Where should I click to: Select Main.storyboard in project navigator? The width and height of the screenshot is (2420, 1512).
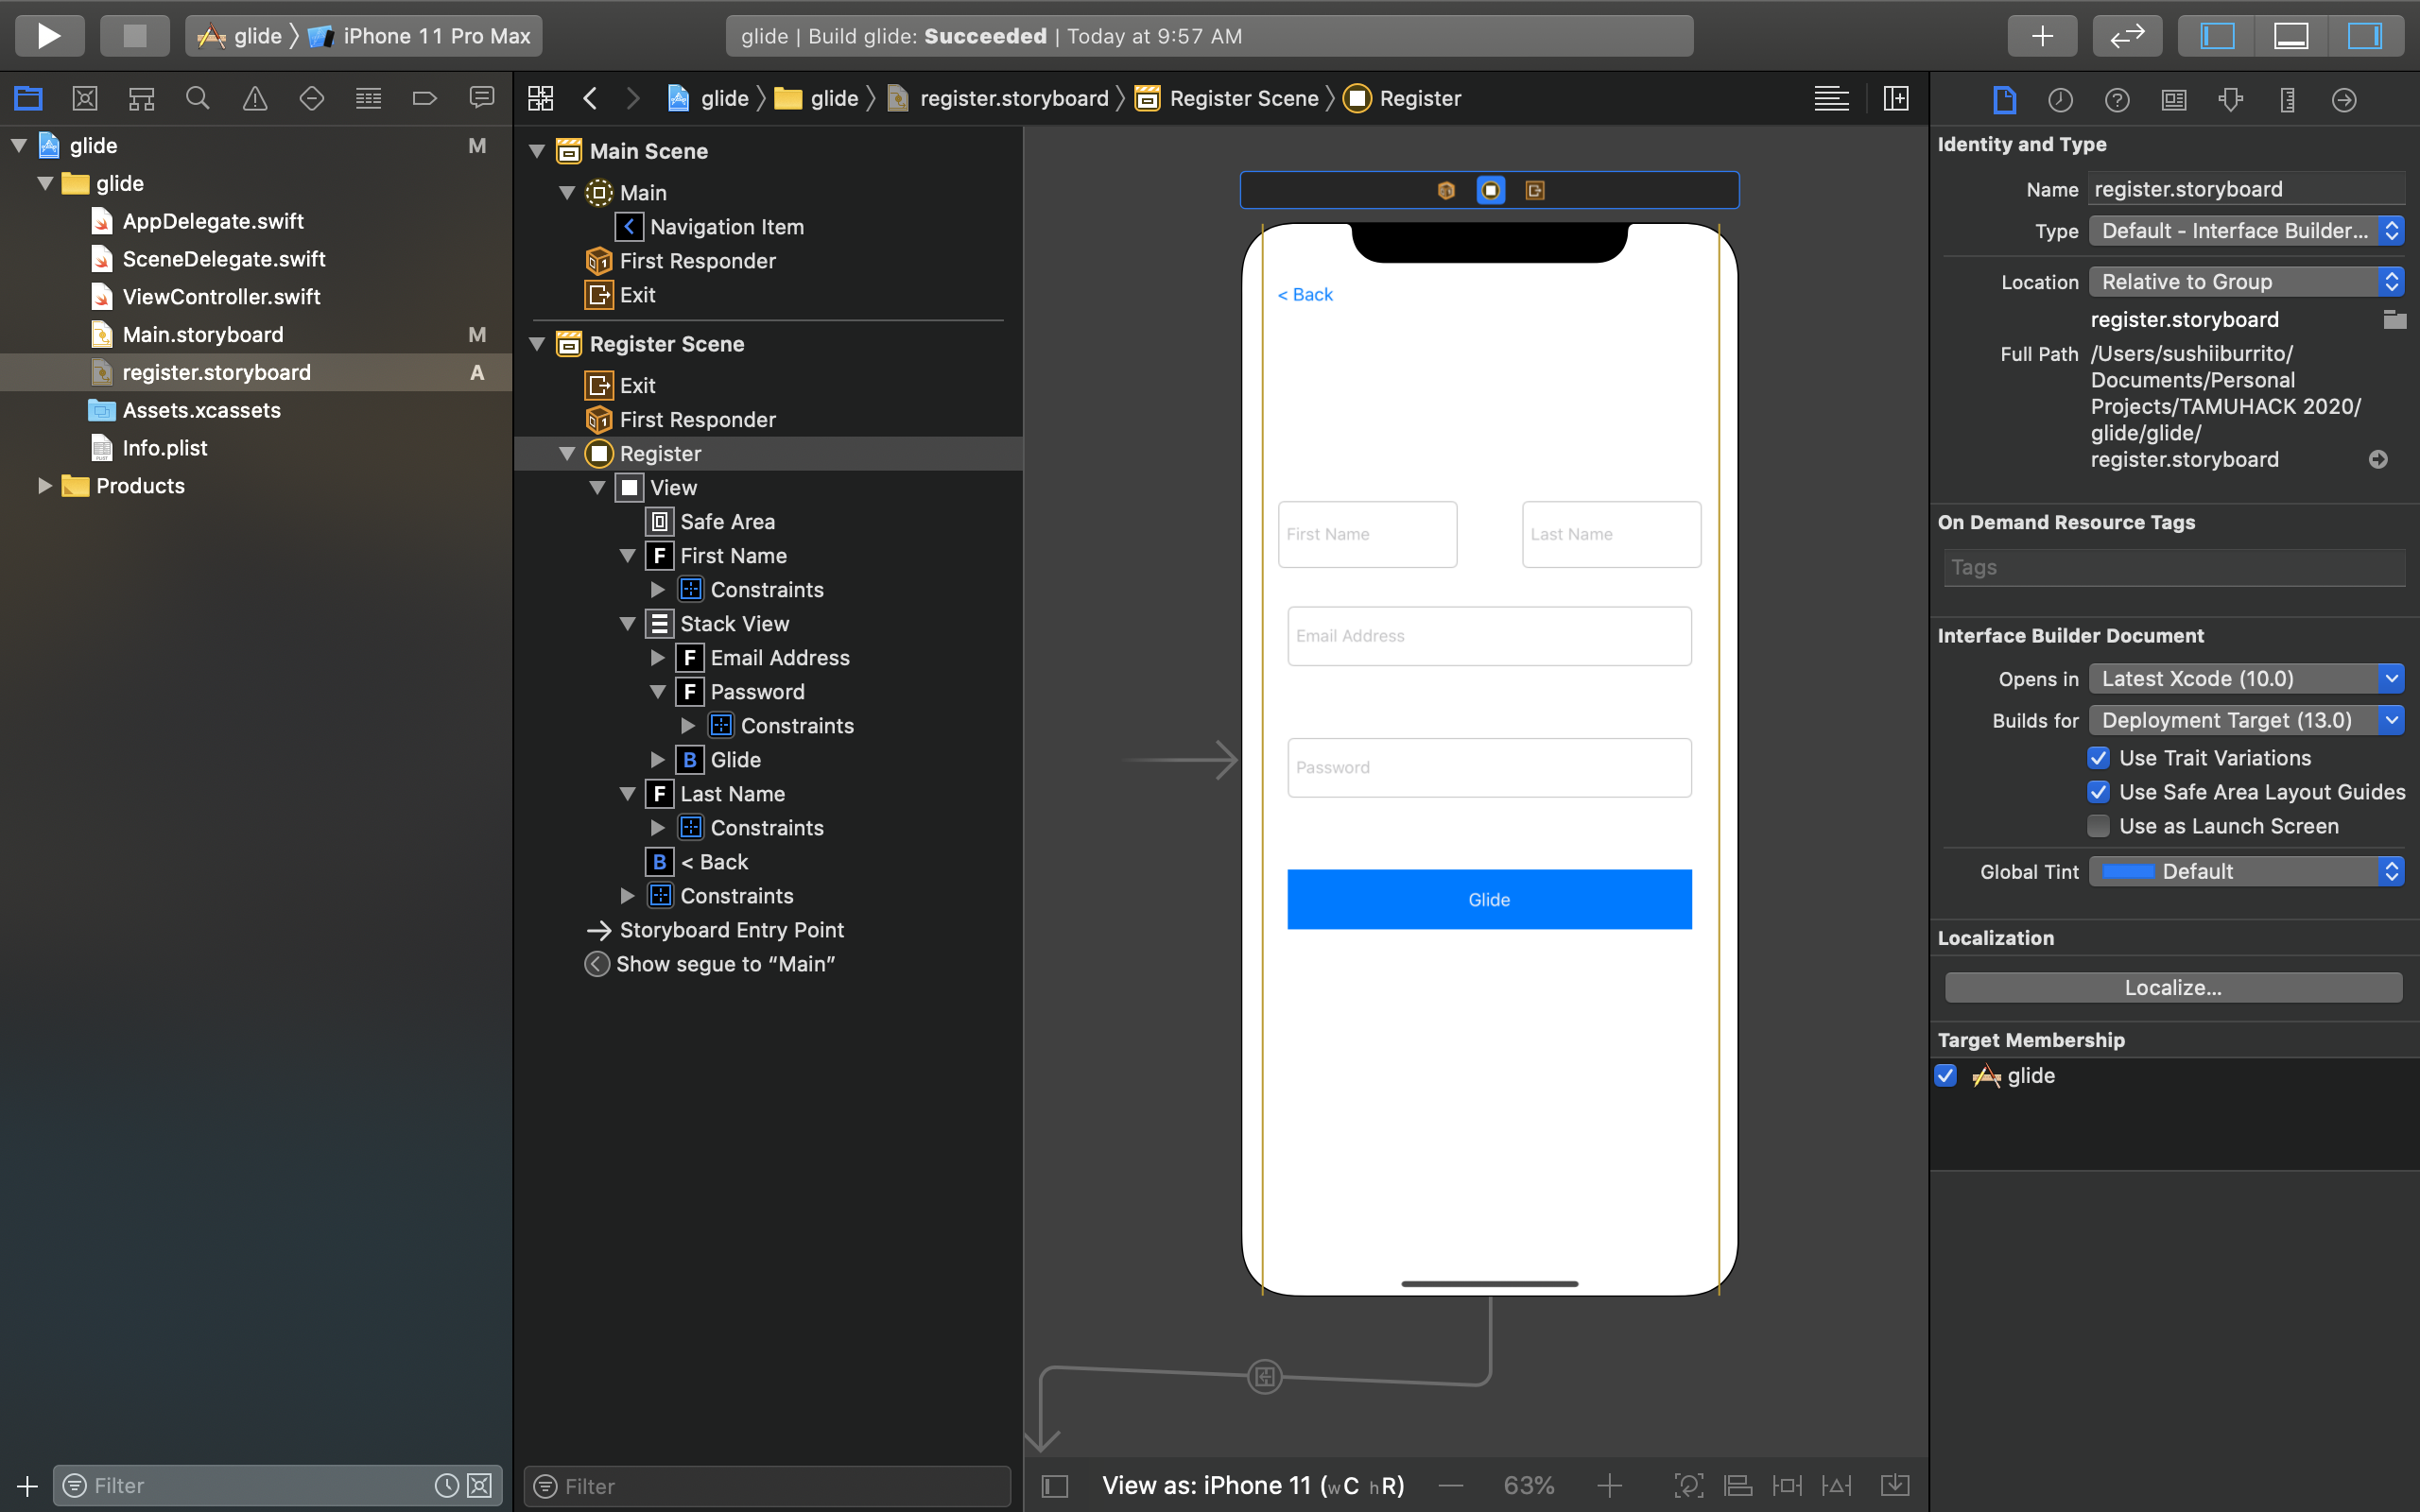202,334
